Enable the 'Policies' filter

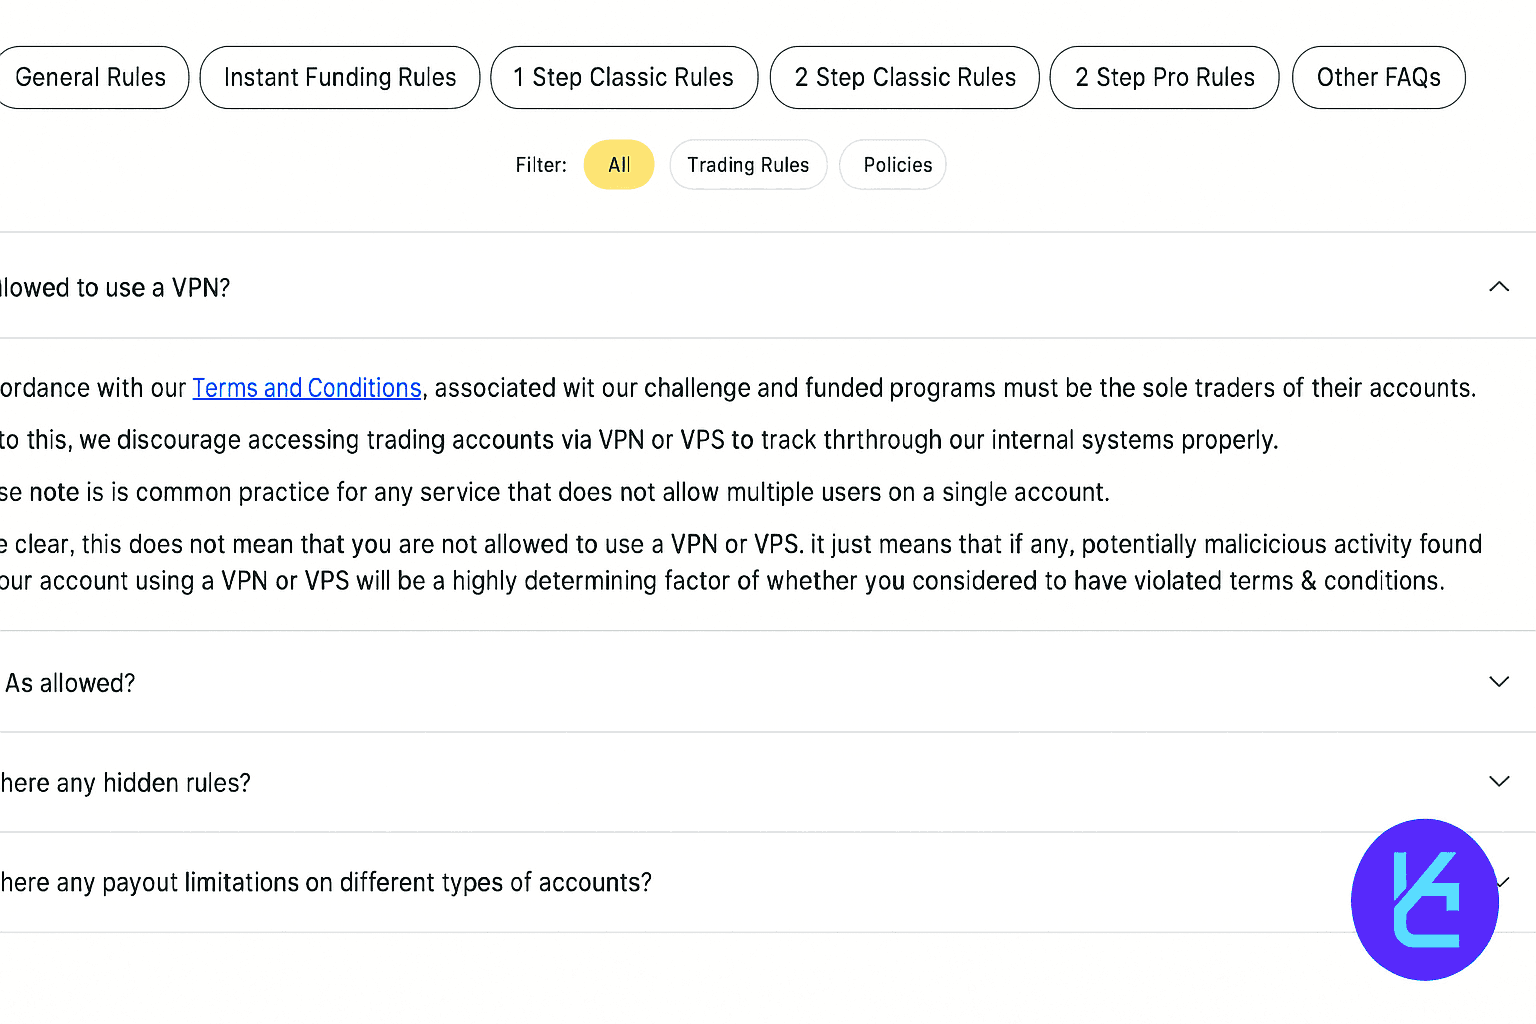coord(897,165)
